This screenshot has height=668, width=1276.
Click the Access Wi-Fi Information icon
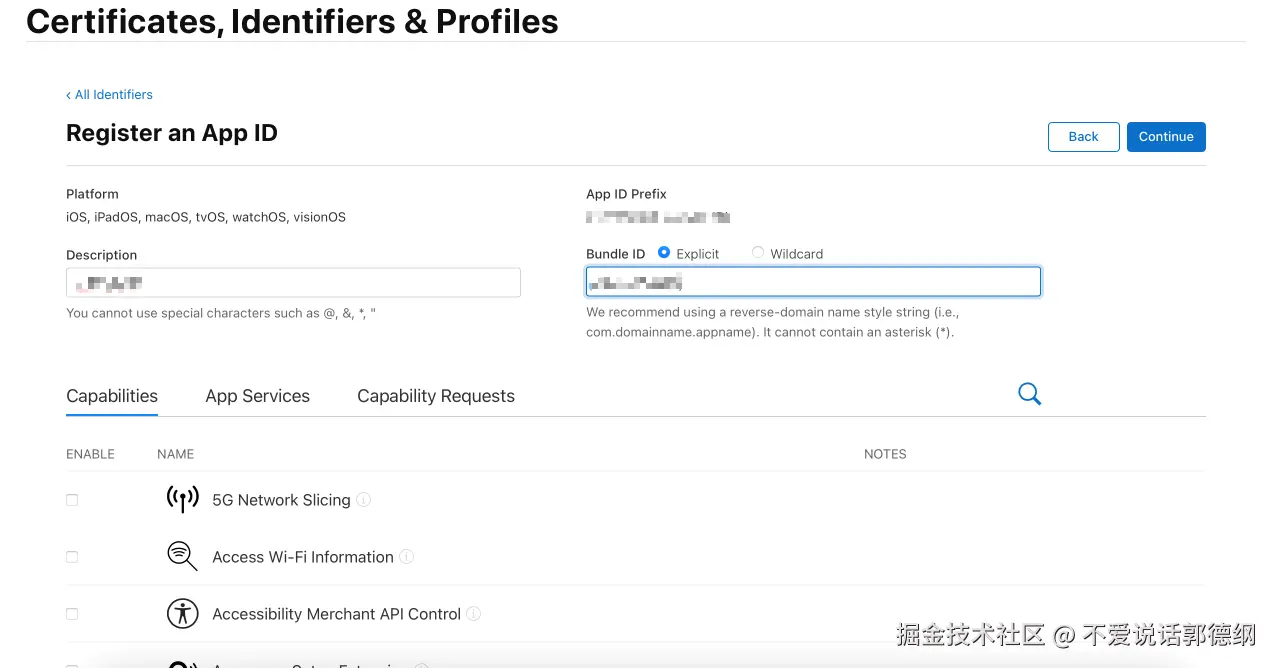click(x=182, y=556)
